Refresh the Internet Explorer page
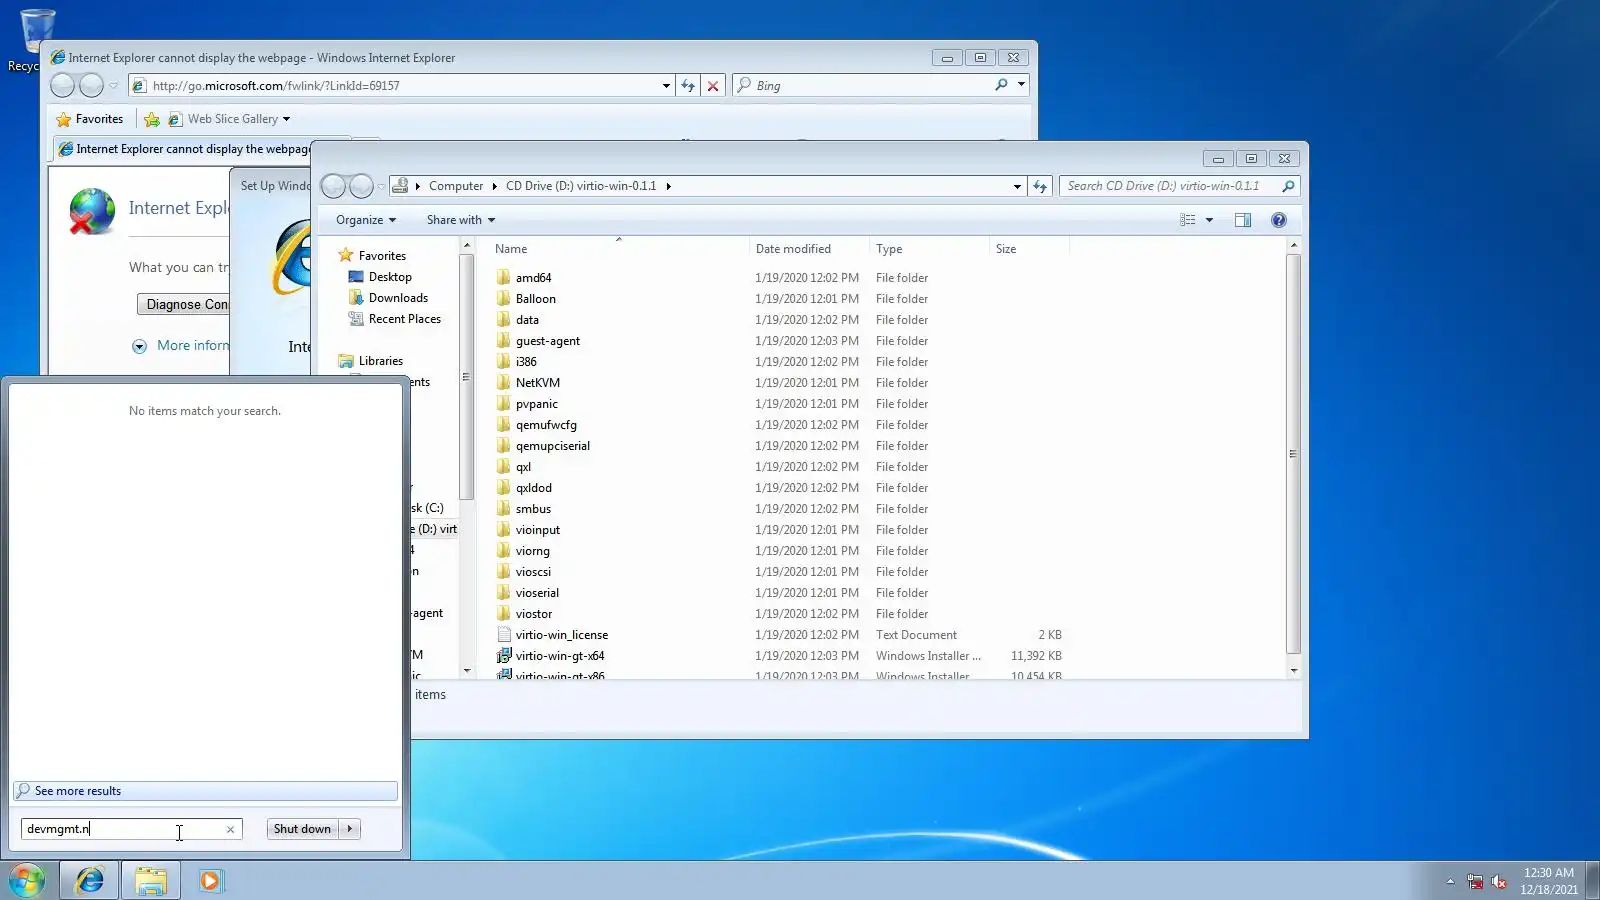The image size is (1600, 900). [688, 86]
